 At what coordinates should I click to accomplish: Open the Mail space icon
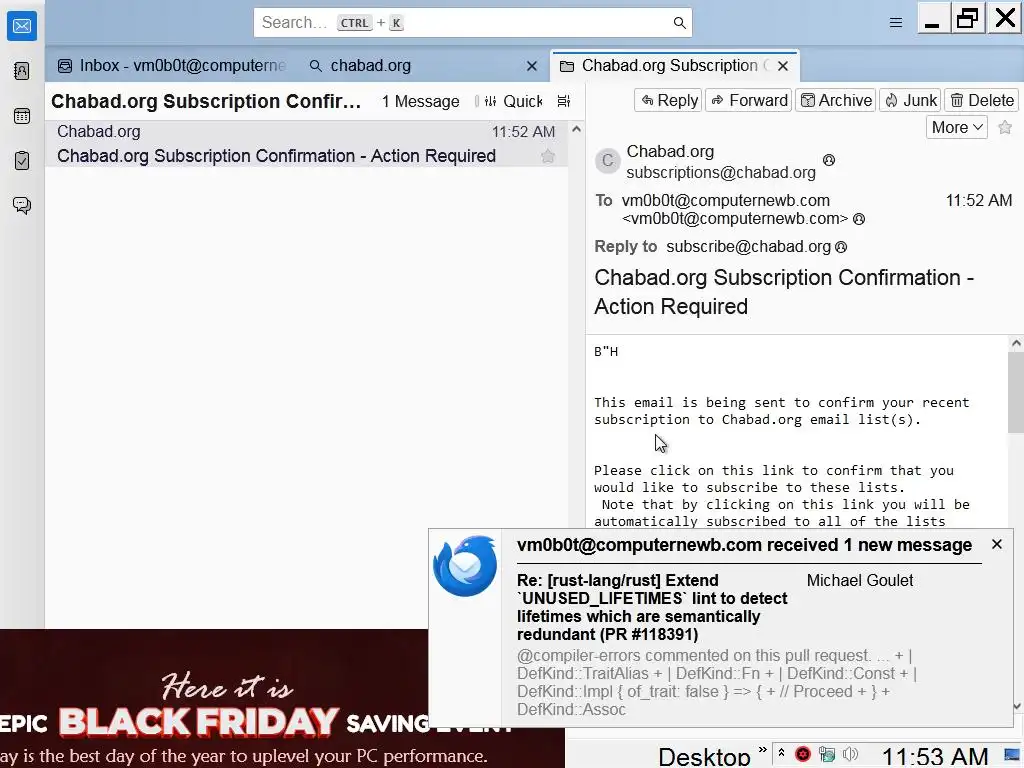click(22, 26)
